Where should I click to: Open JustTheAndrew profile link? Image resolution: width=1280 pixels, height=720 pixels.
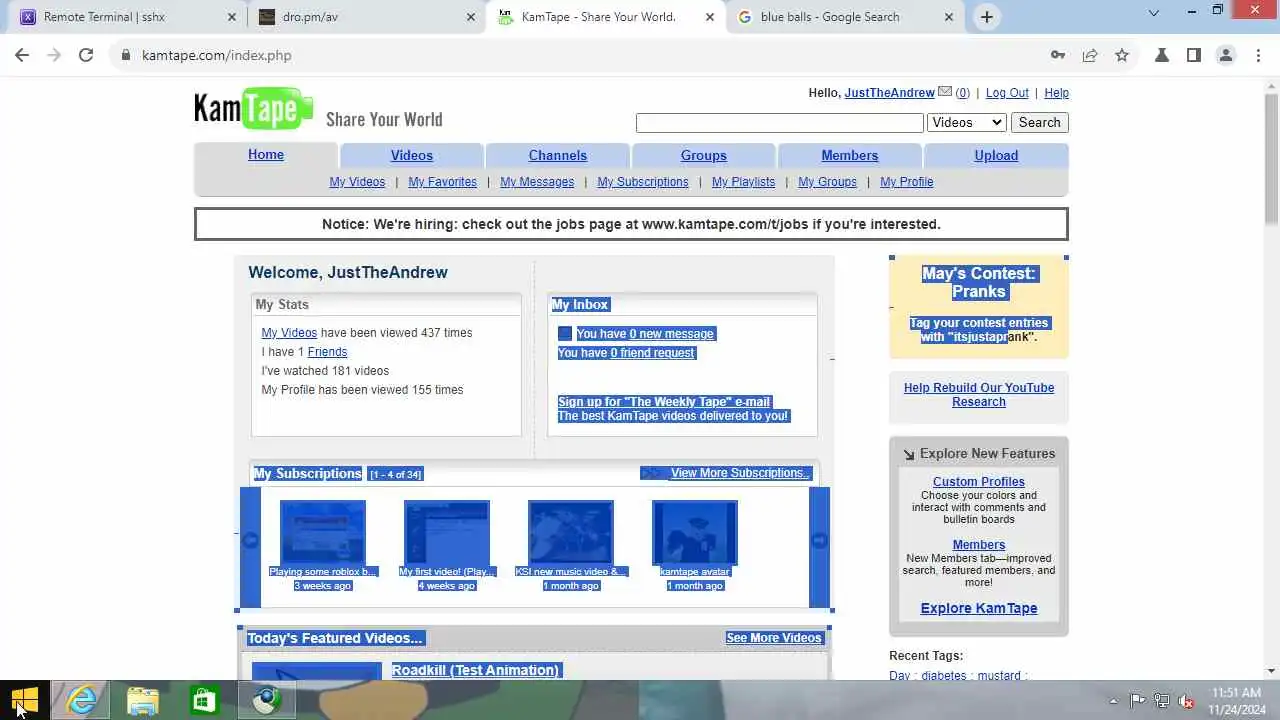[889, 93]
